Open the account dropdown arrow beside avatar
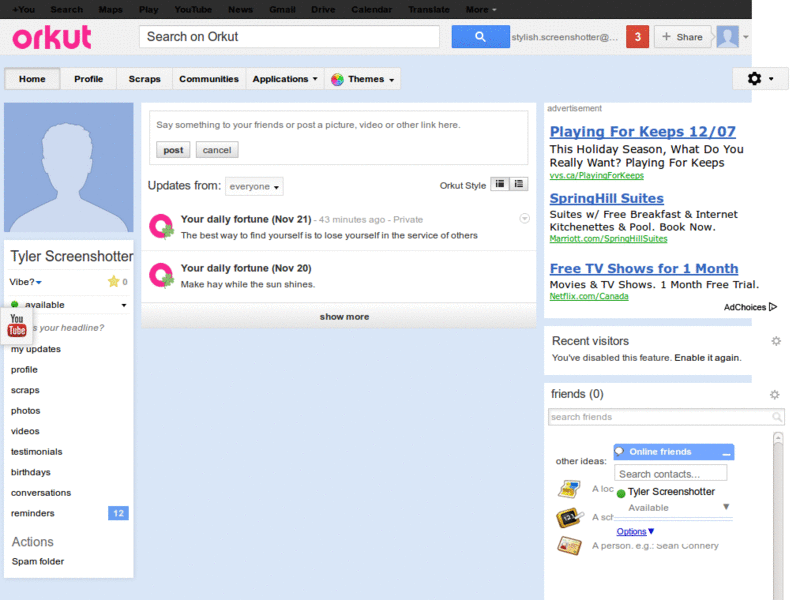The image size is (800, 600). point(745,37)
